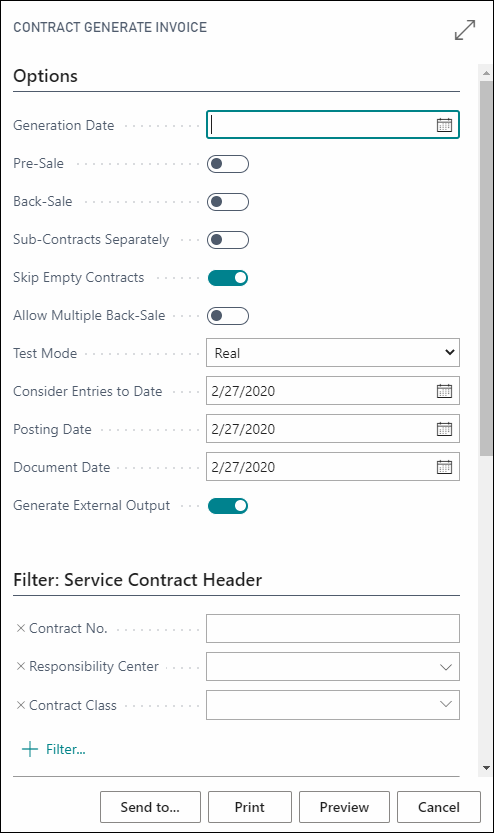494x833 pixels.
Task: Toggle the Sub-Contracts Separately switch
Action: point(228,240)
